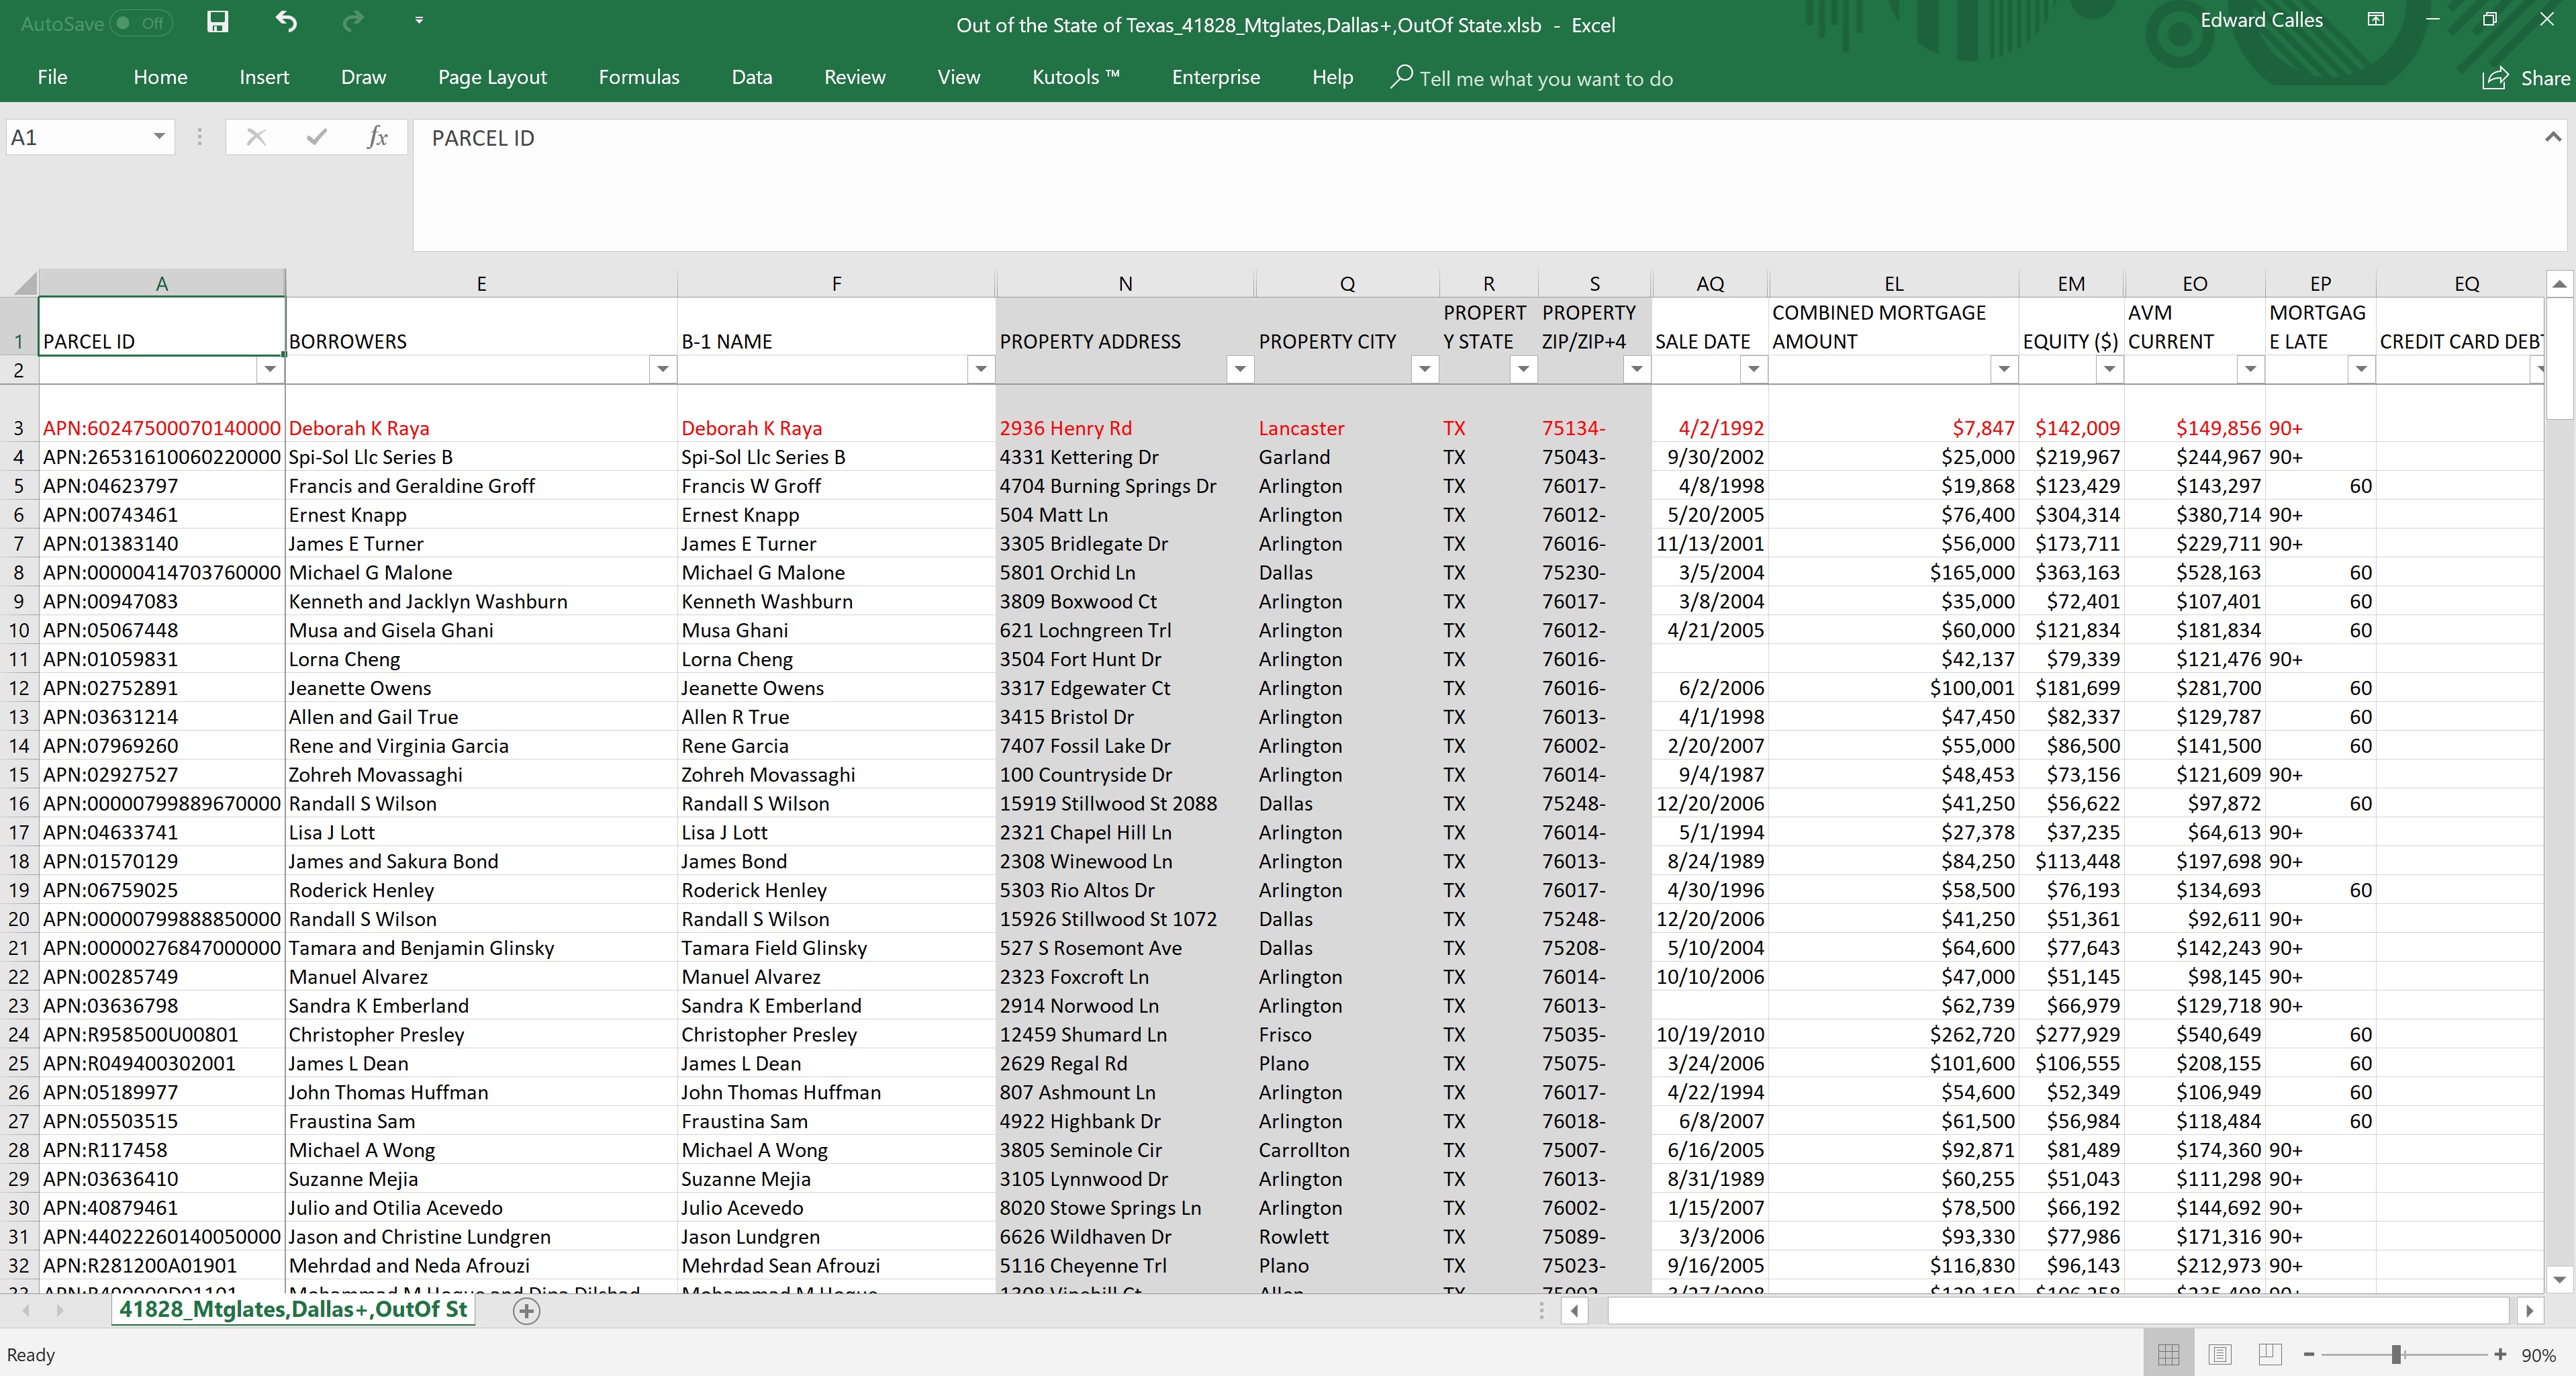This screenshot has width=2576, height=1376.
Task: Open the Page Layout ribbon tab
Action: click(x=492, y=77)
